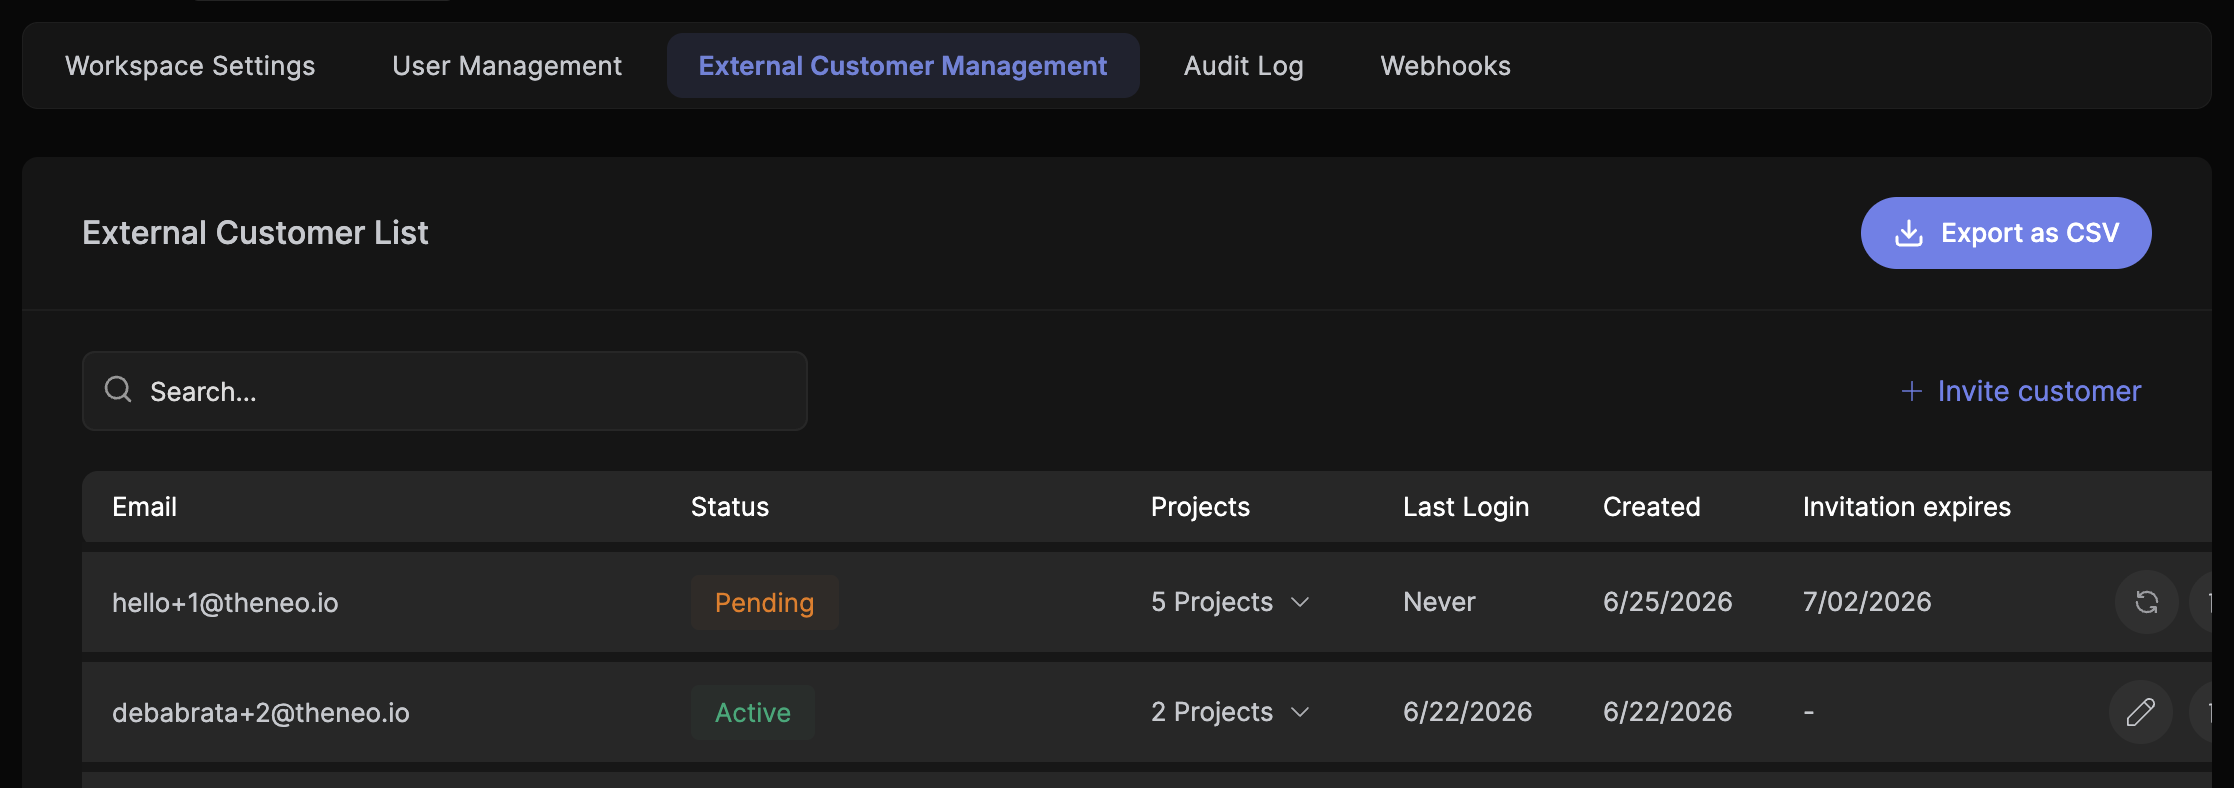Click the Last Login column header
Screen dimensions: 2234x788
click(x=1466, y=507)
